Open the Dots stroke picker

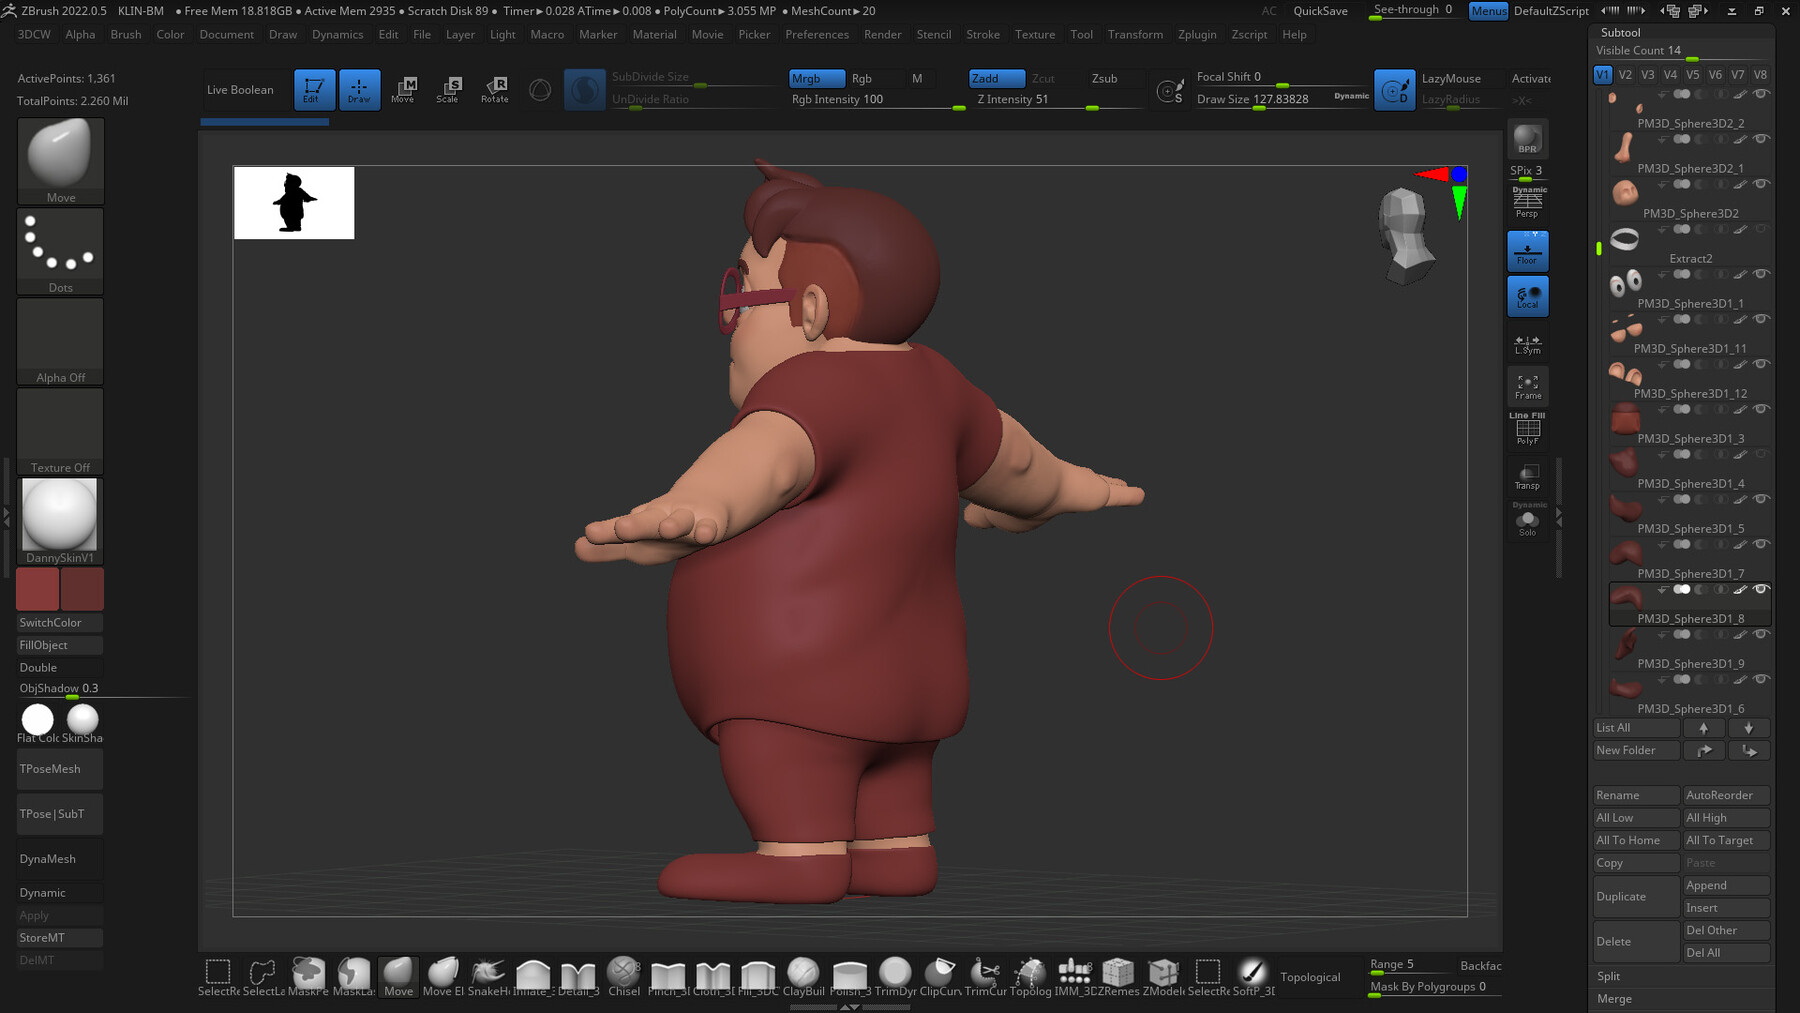pyautogui.click(x=60, y=251)
